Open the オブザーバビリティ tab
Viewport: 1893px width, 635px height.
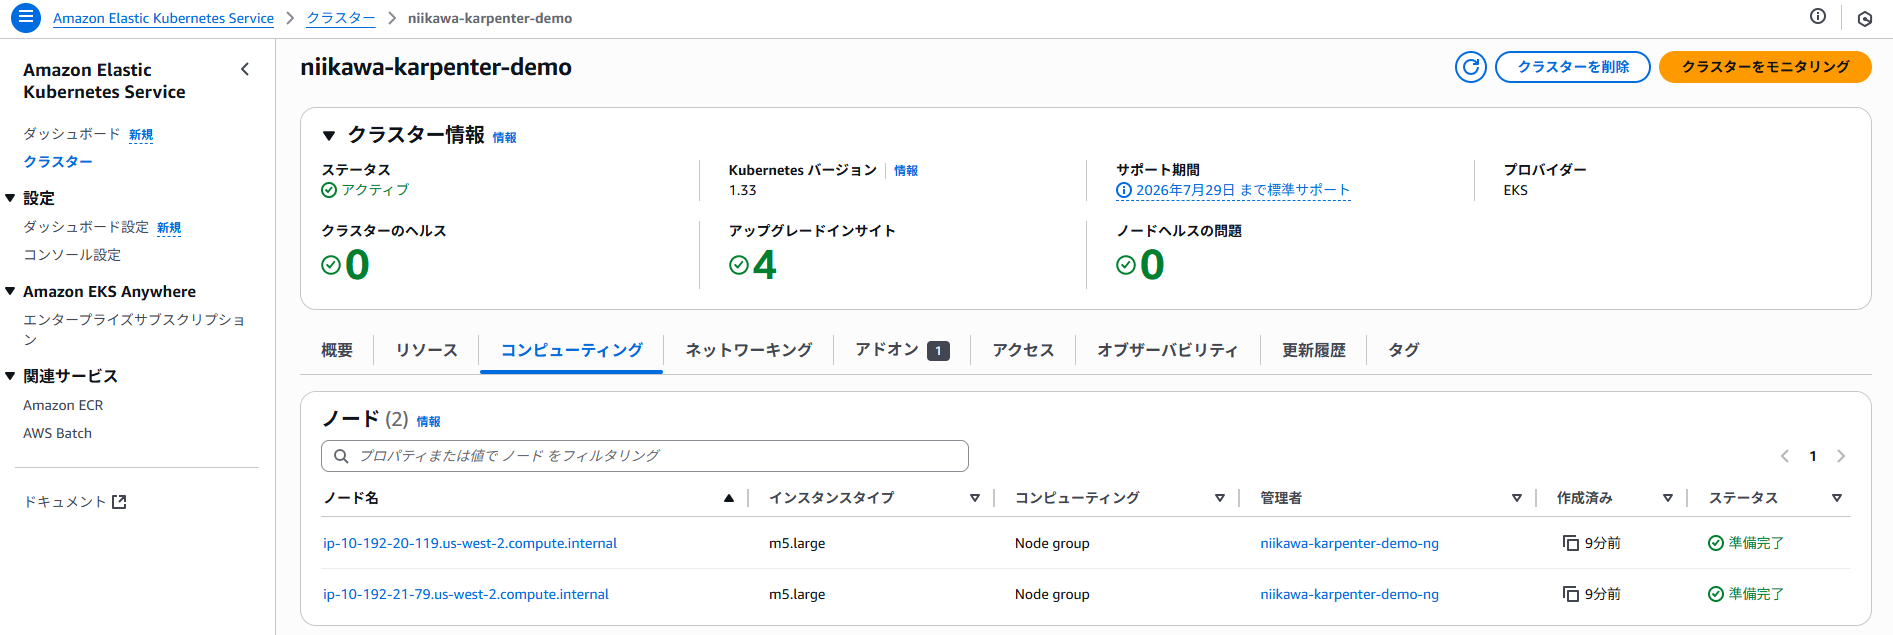point(1168,350)
